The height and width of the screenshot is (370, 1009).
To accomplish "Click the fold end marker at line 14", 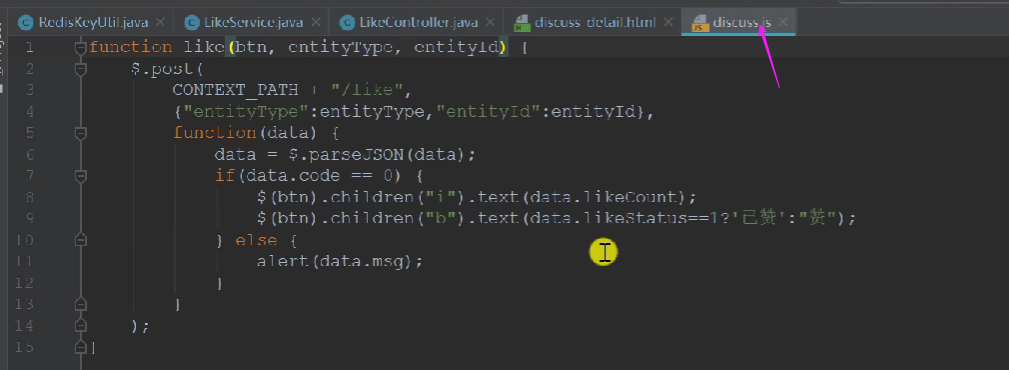I will [80, 326].
